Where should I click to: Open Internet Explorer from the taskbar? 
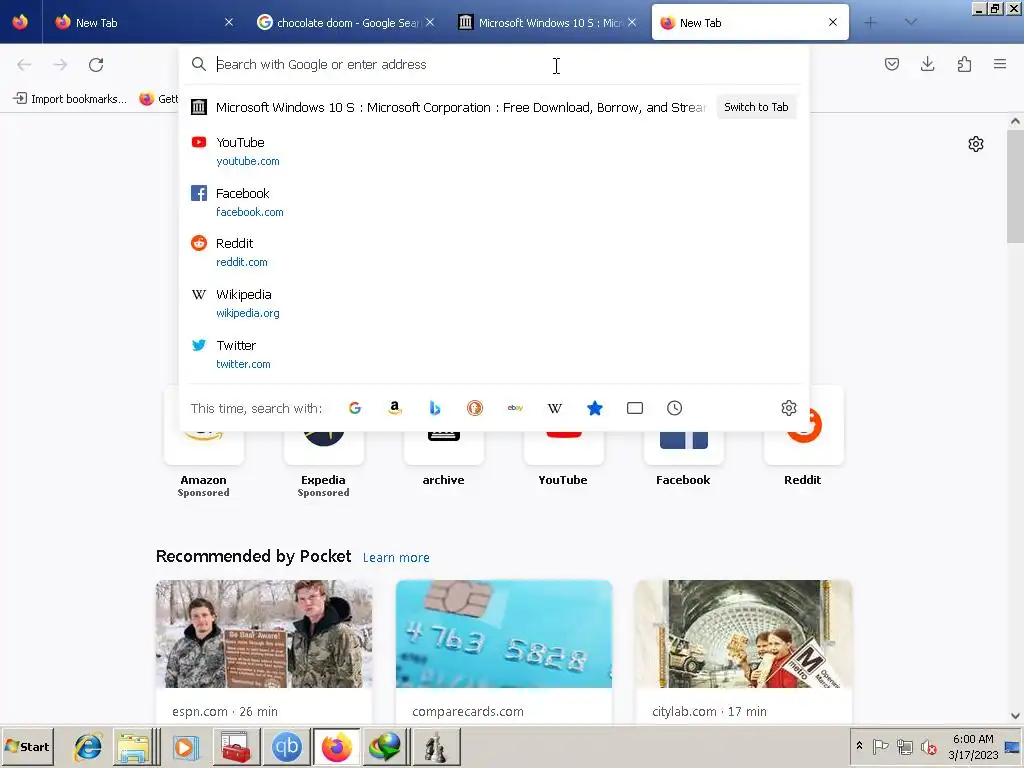[88, 746]
